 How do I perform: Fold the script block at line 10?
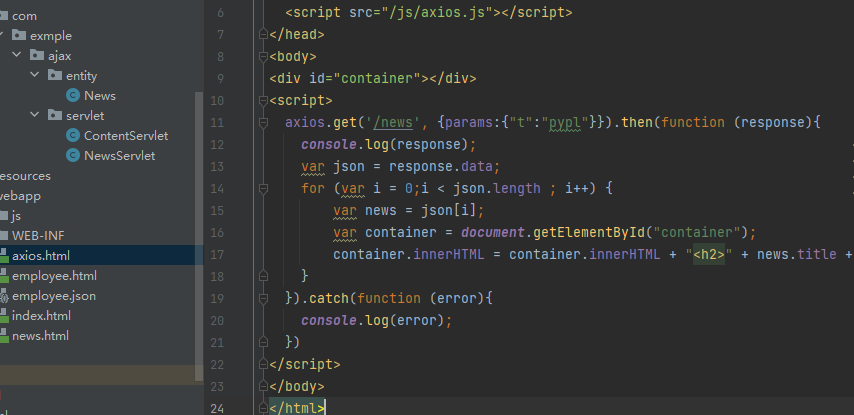click(x=262, y=100)
